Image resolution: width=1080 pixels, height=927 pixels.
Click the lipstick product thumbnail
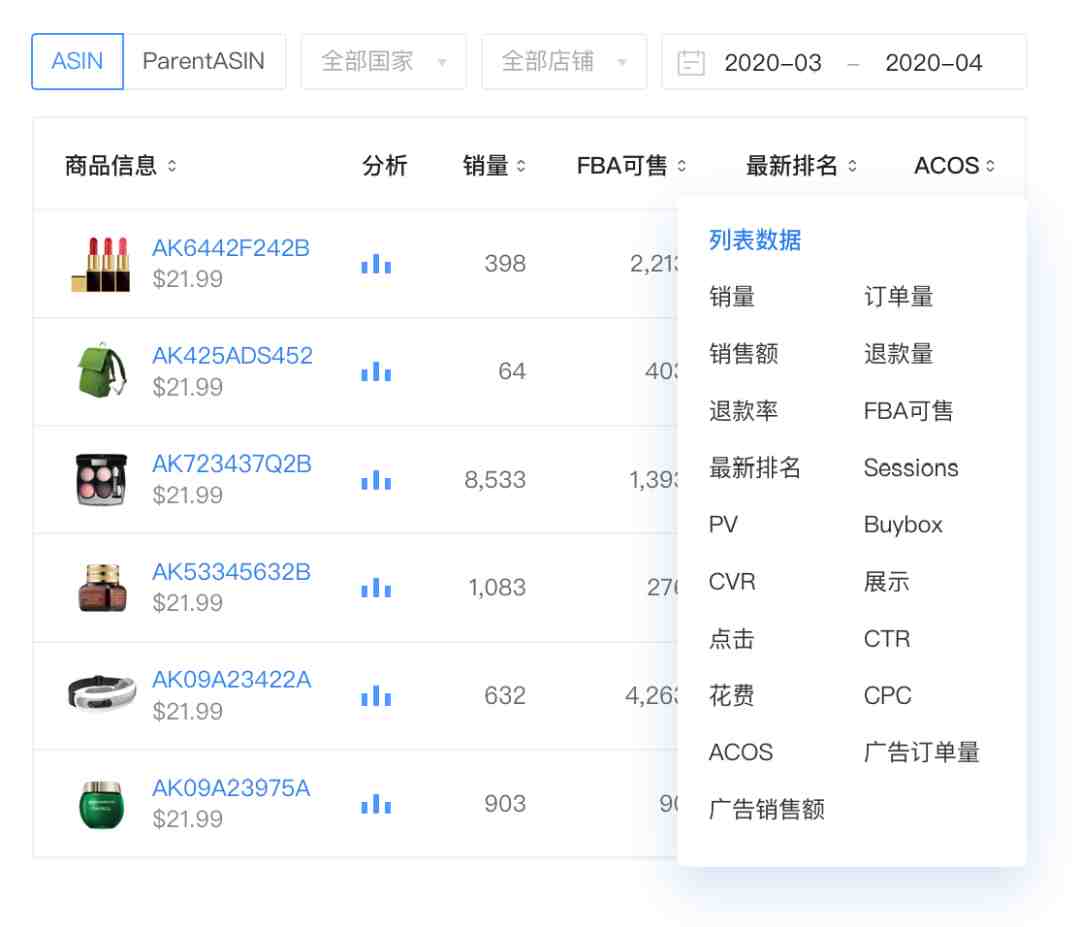[x=101, y=264]
